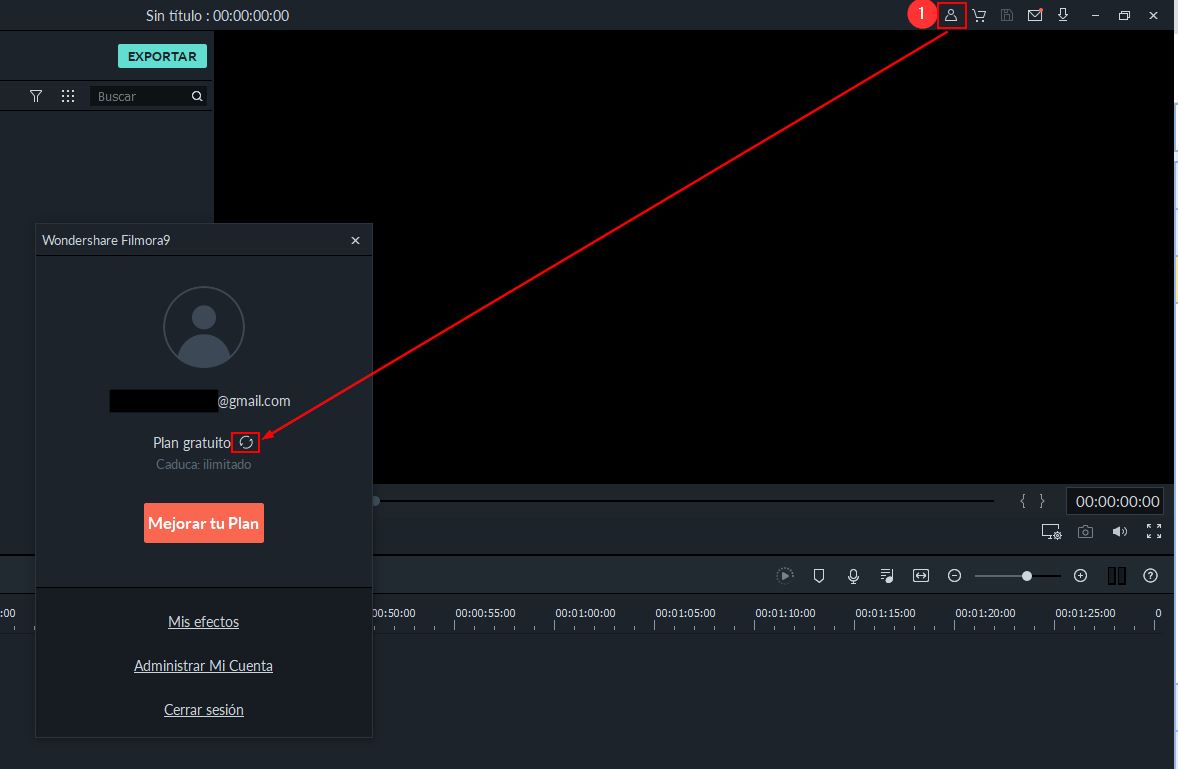Click the magnifier search icon

pyautogui.click(x=197, y=96)
